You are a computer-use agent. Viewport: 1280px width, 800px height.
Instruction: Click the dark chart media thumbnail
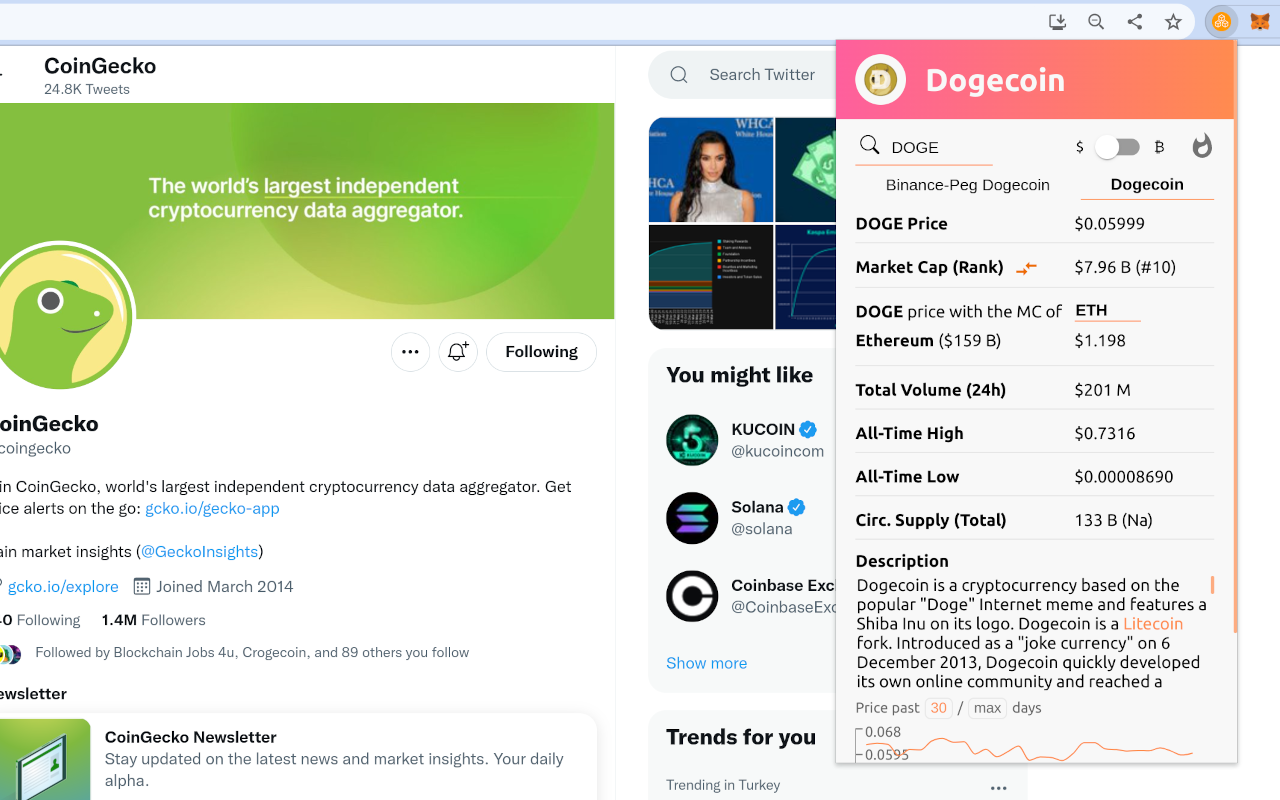(711, 277)
